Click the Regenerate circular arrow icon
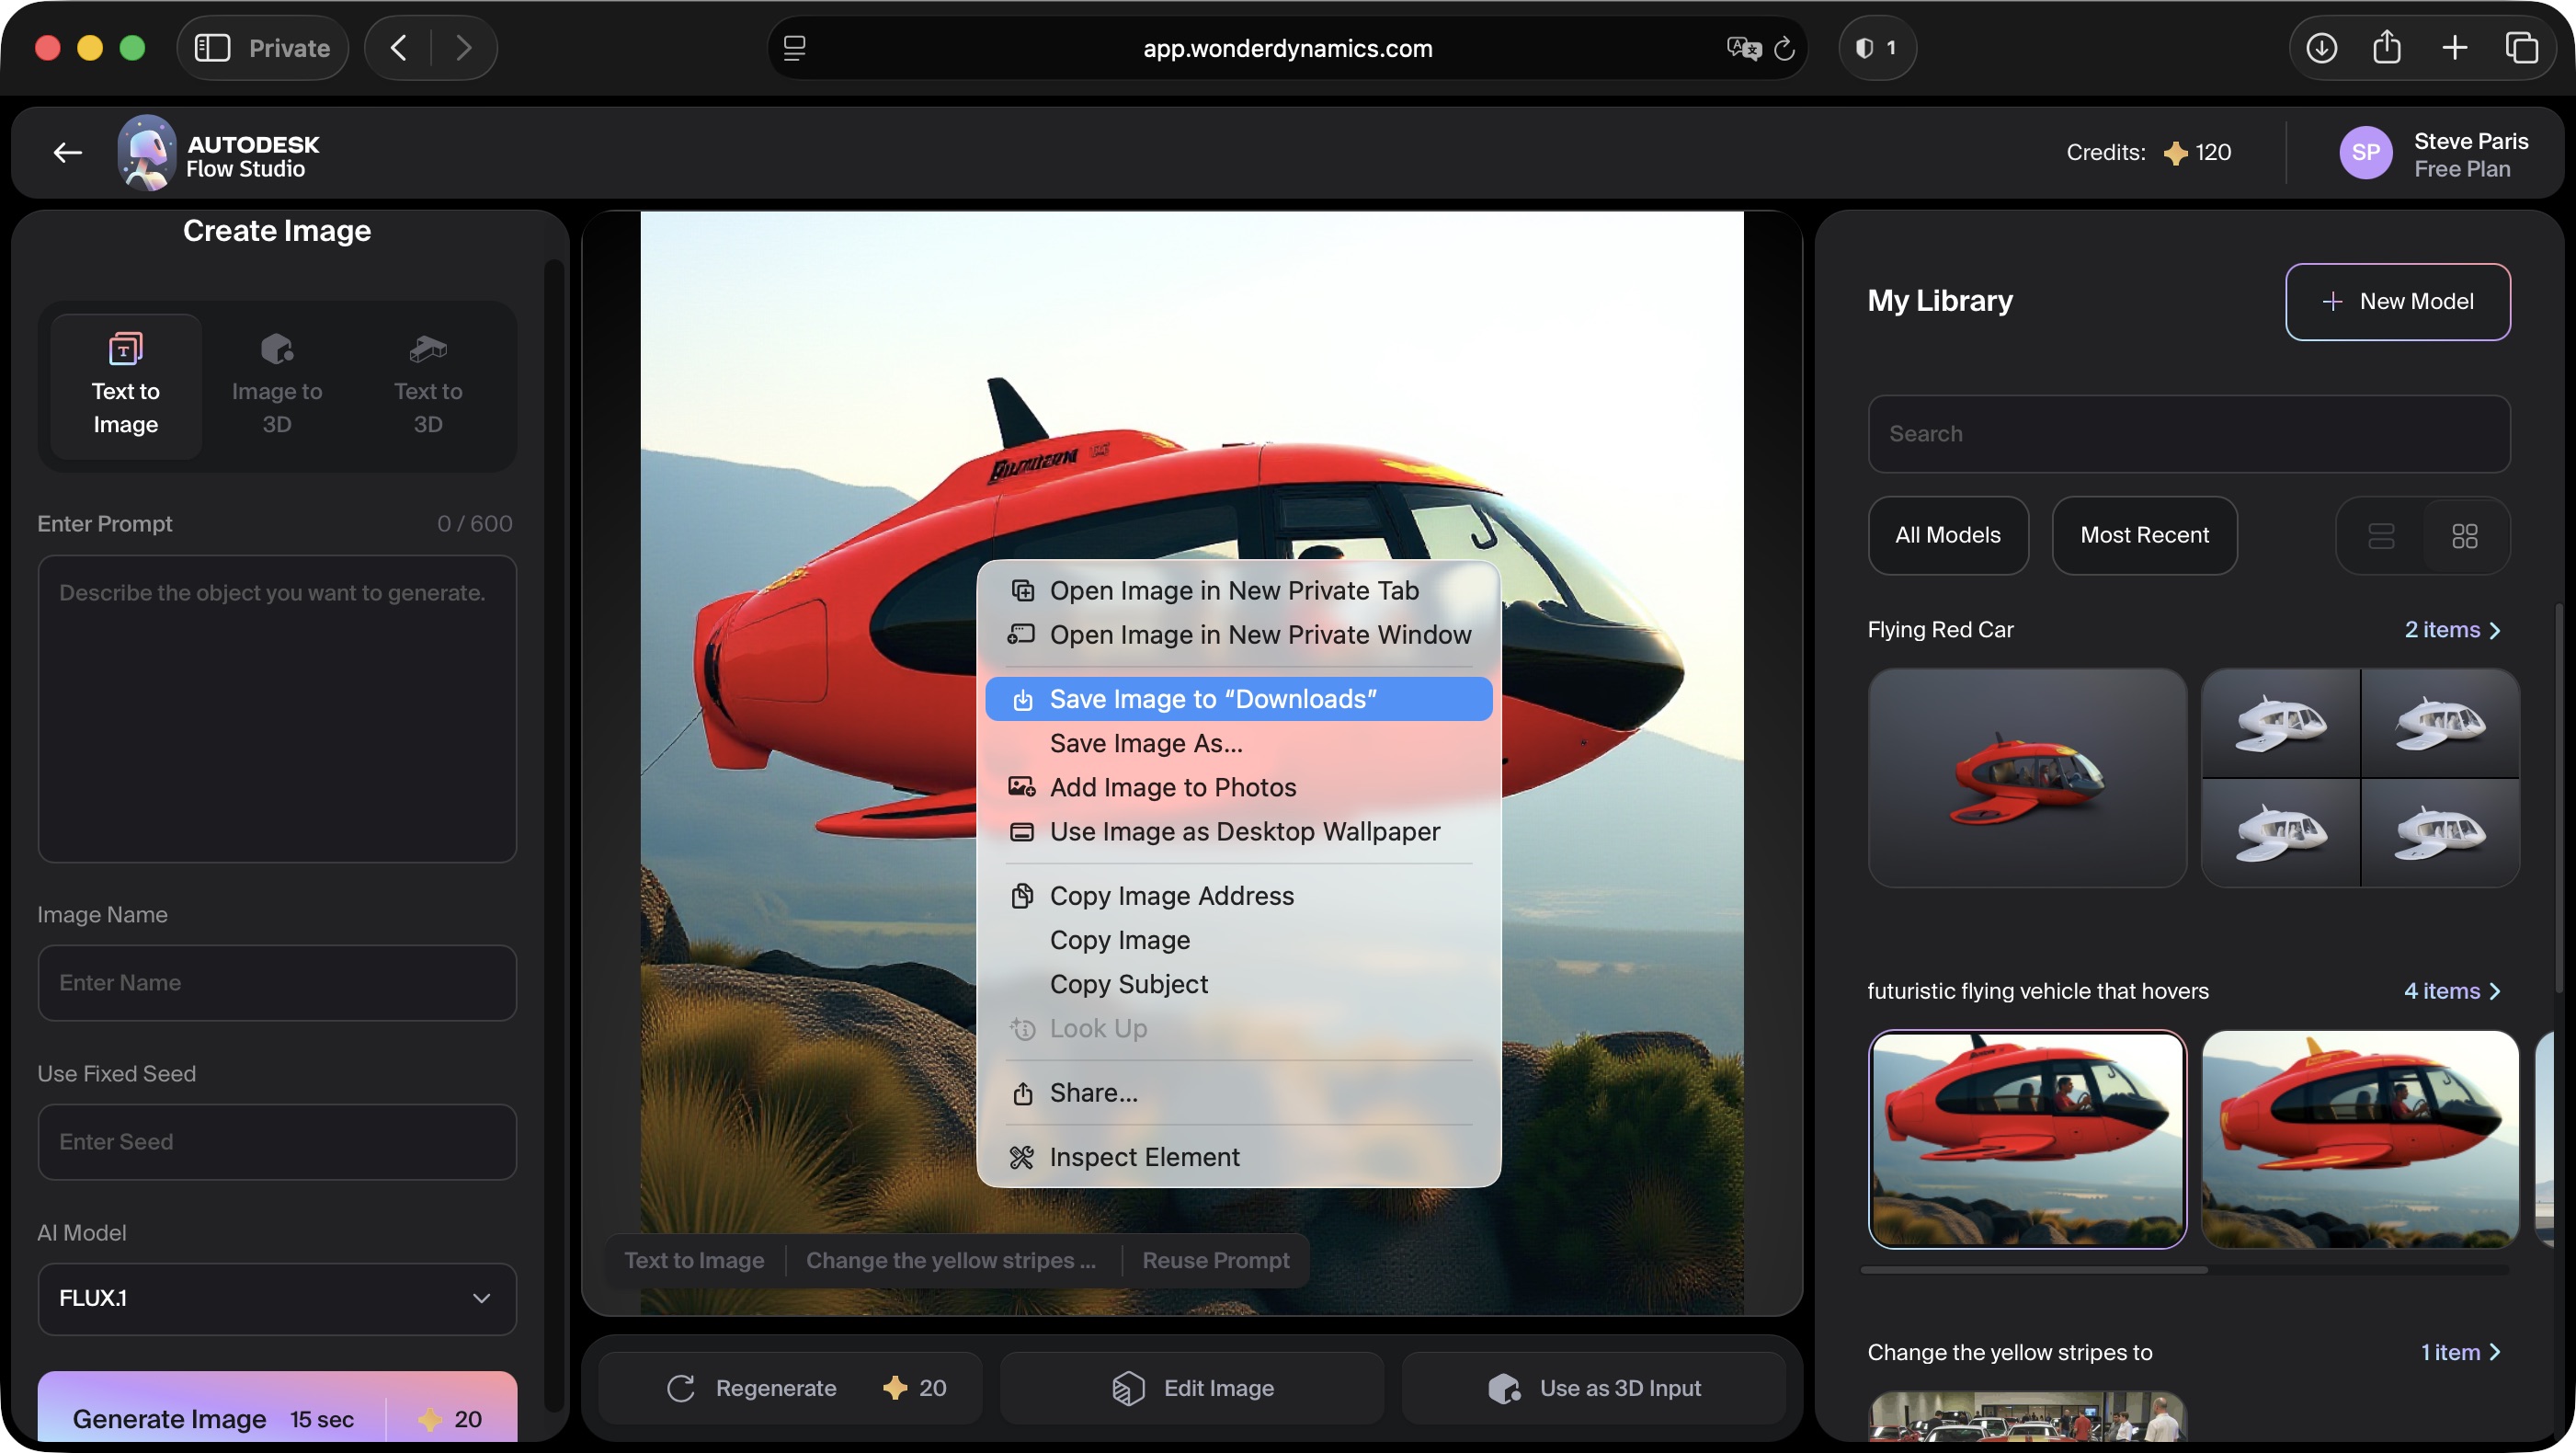This screenshot has height=1453, width=2576. click(681, 1388)
